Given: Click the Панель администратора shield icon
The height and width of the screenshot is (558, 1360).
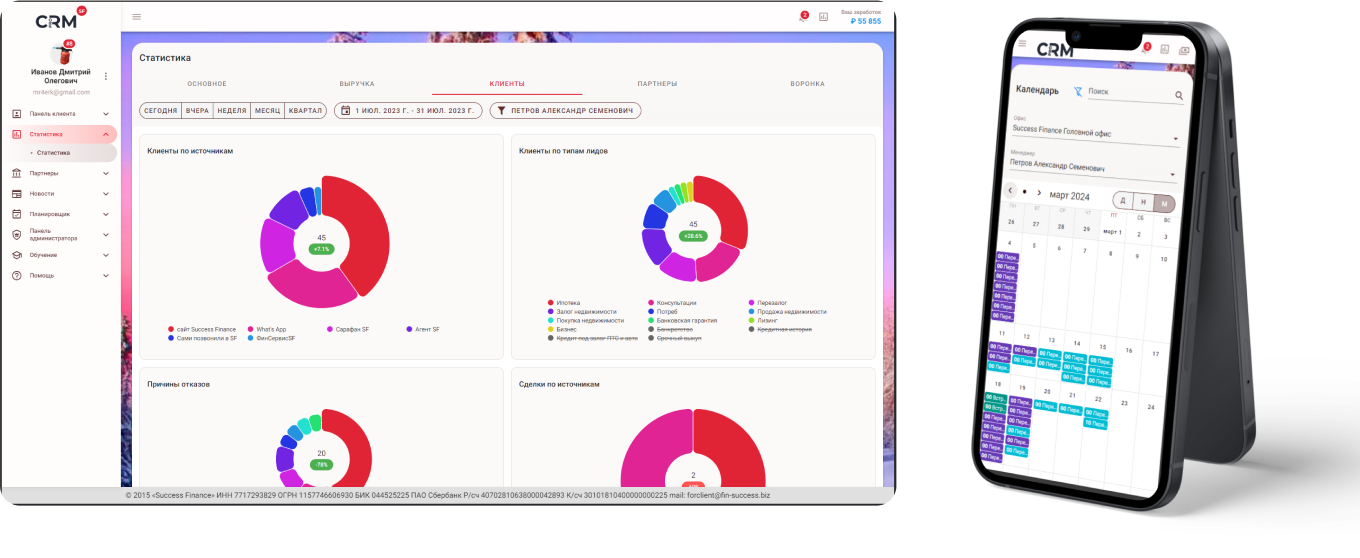Looking at the screenshot, I should 17,234.
